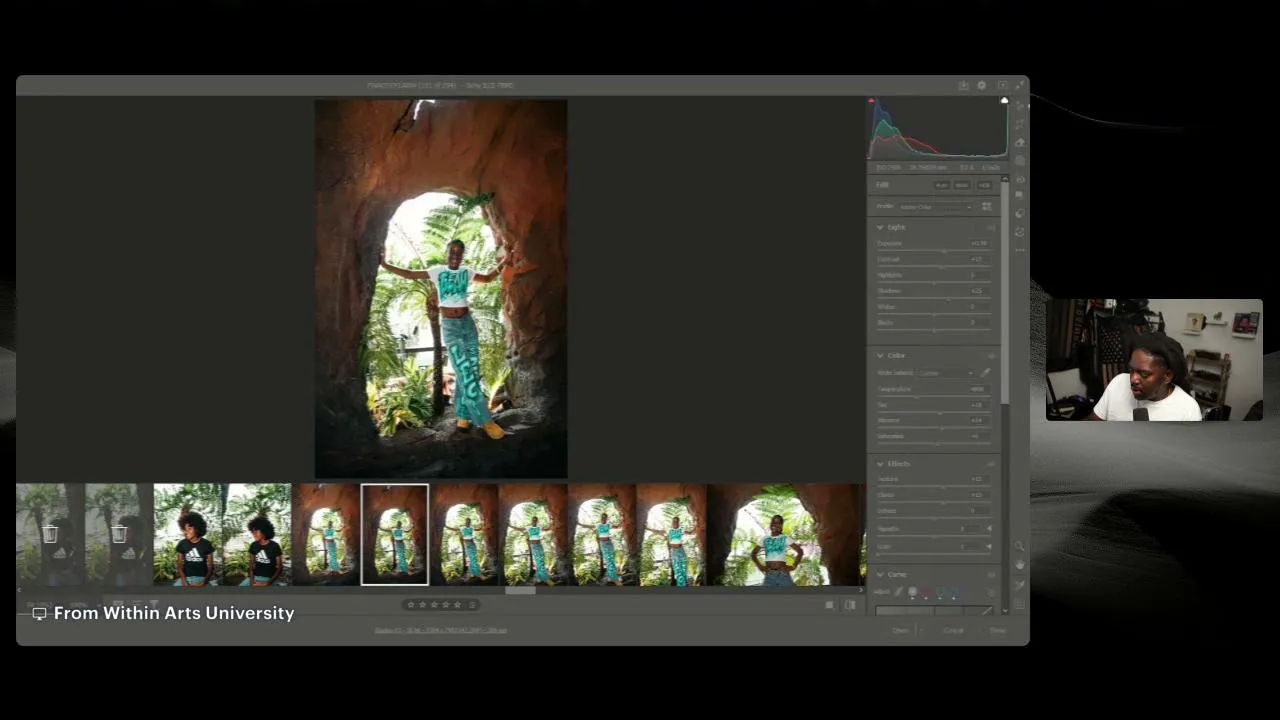Click the Auto edit button
This screenshot has height=720, width=1280.
point(942,185)
